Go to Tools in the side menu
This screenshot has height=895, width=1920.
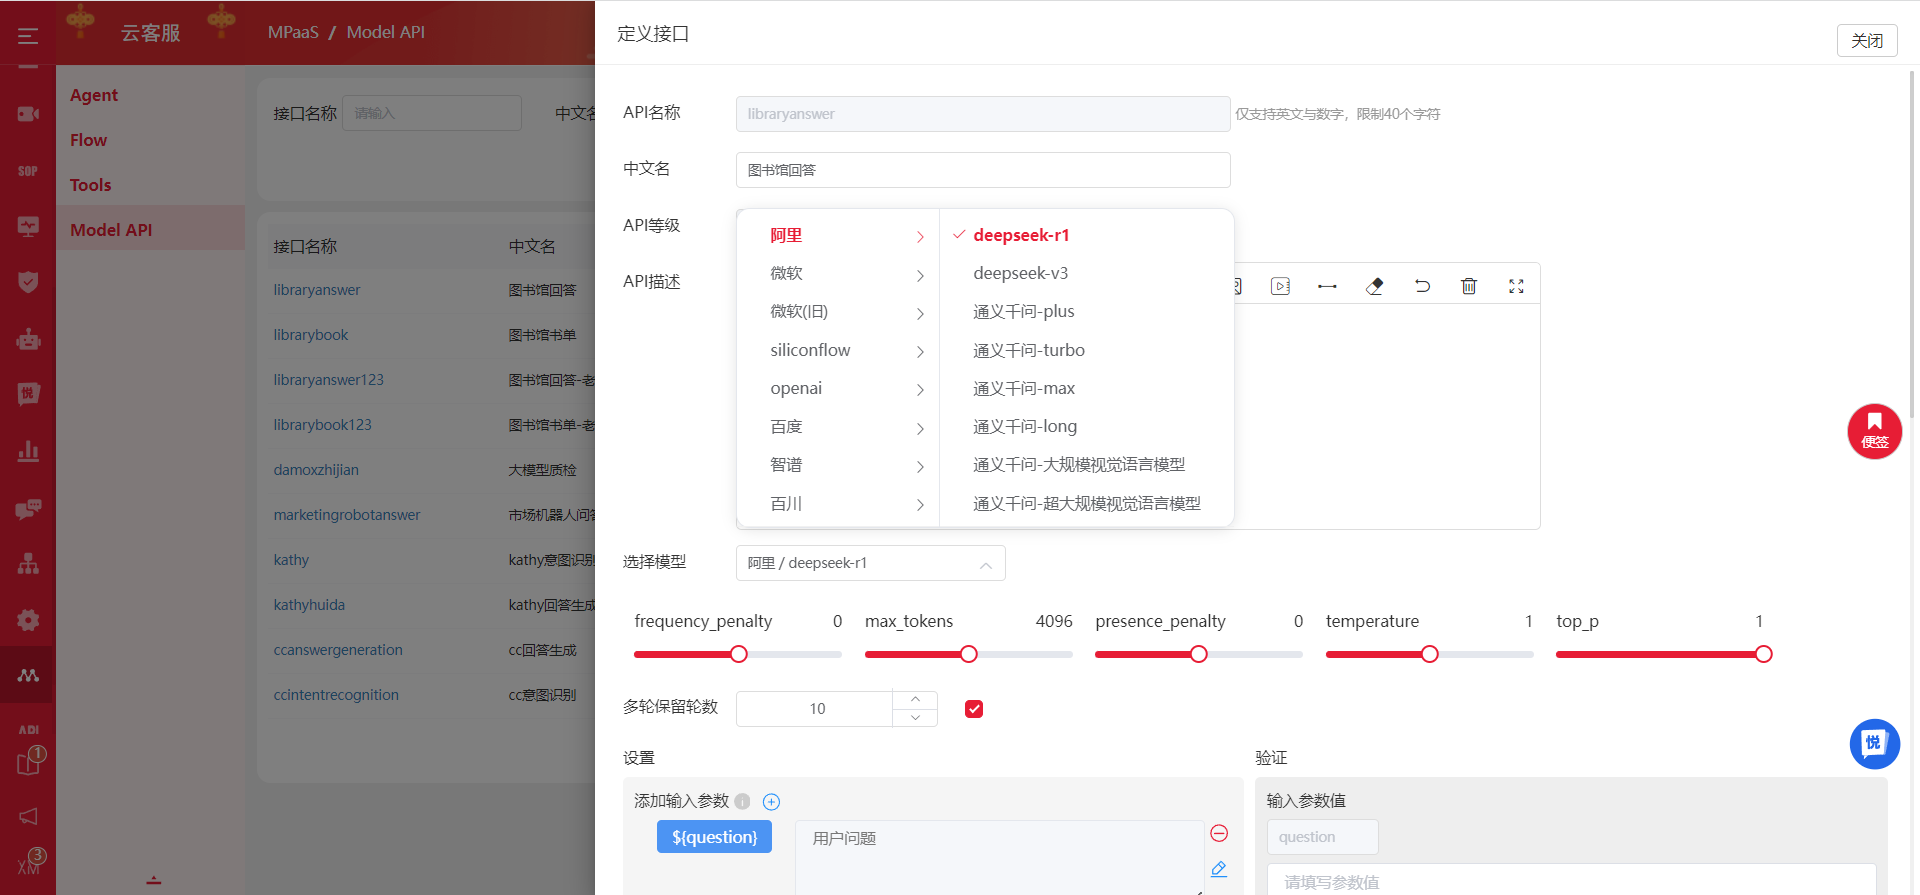pos(90,185)
